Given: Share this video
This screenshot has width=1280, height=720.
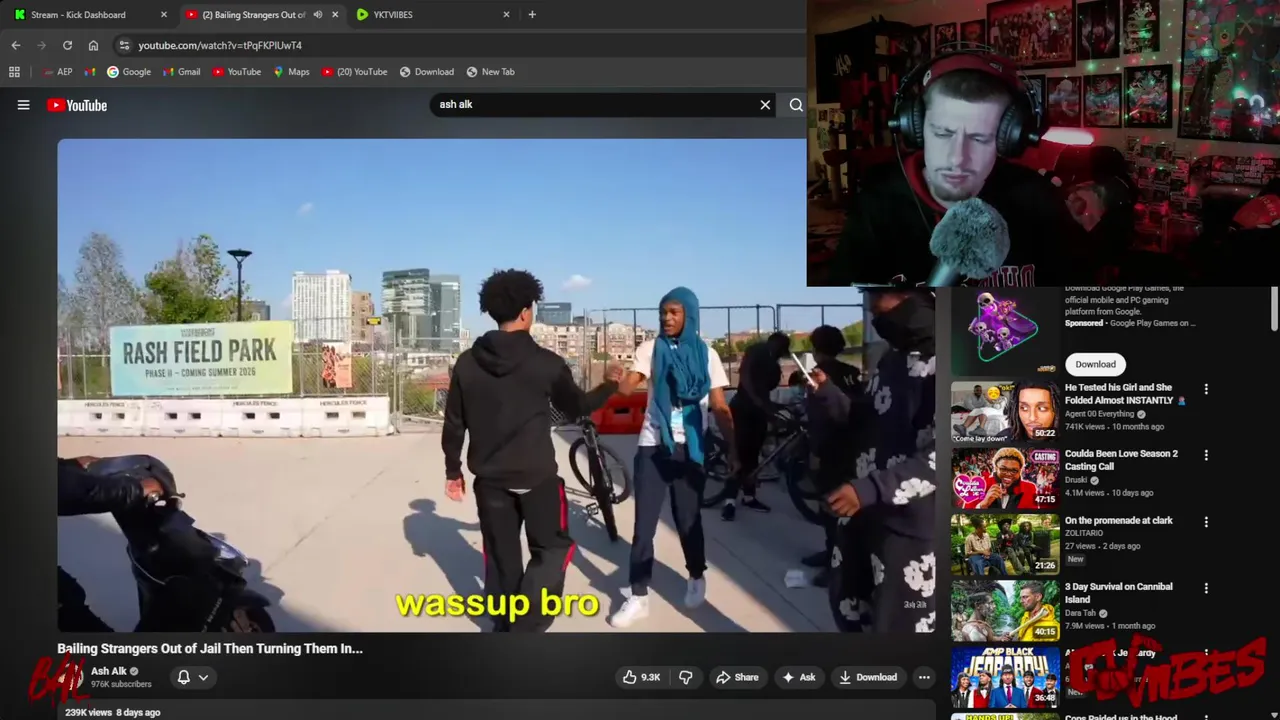Looking at the screenshot, I should click(x=737, y=677).
